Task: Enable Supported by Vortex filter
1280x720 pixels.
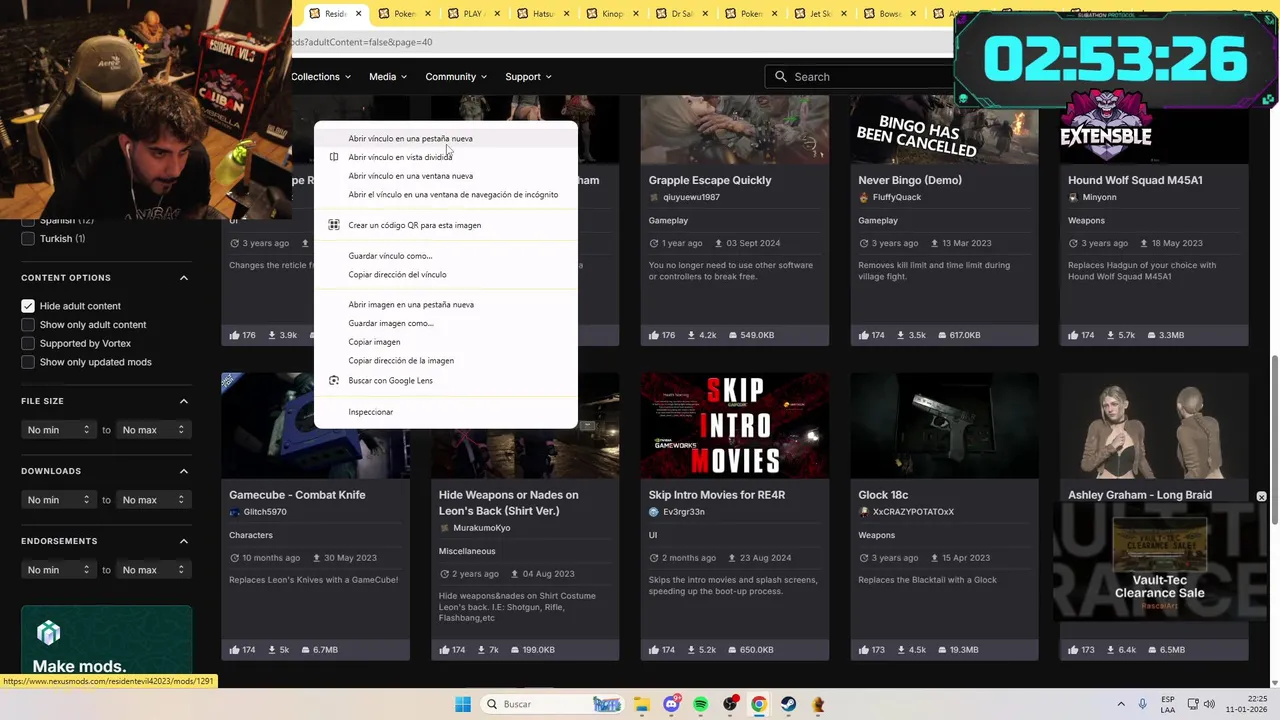Action: 28,343
